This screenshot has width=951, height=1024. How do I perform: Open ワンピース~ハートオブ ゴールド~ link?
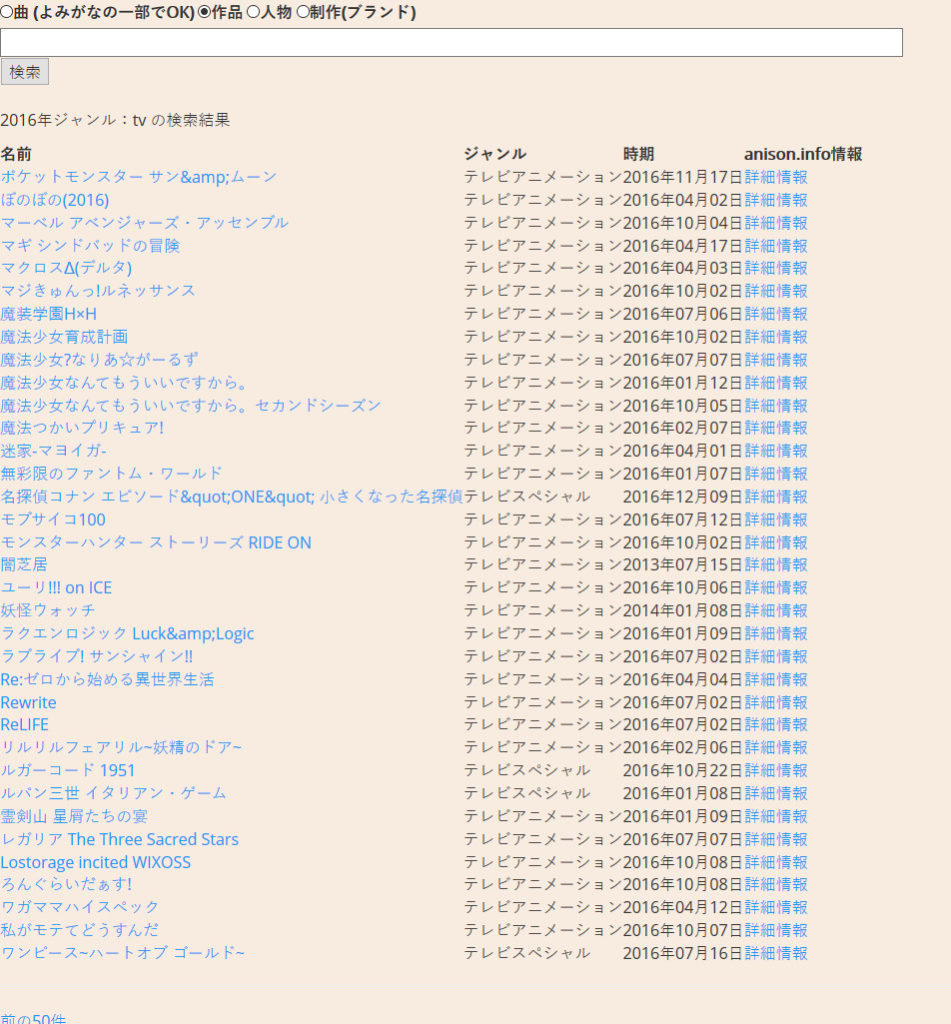(123, 953)
